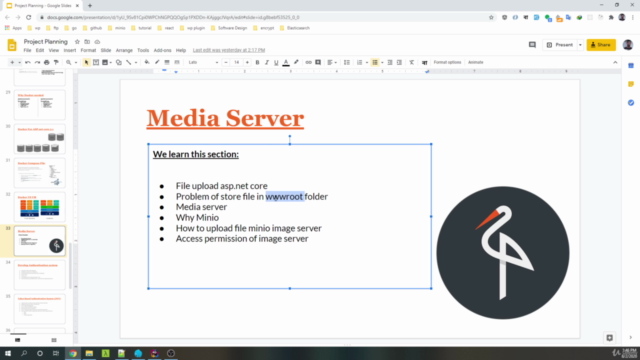
Task: Click the highlight color marker
Action: coord(296,62)
